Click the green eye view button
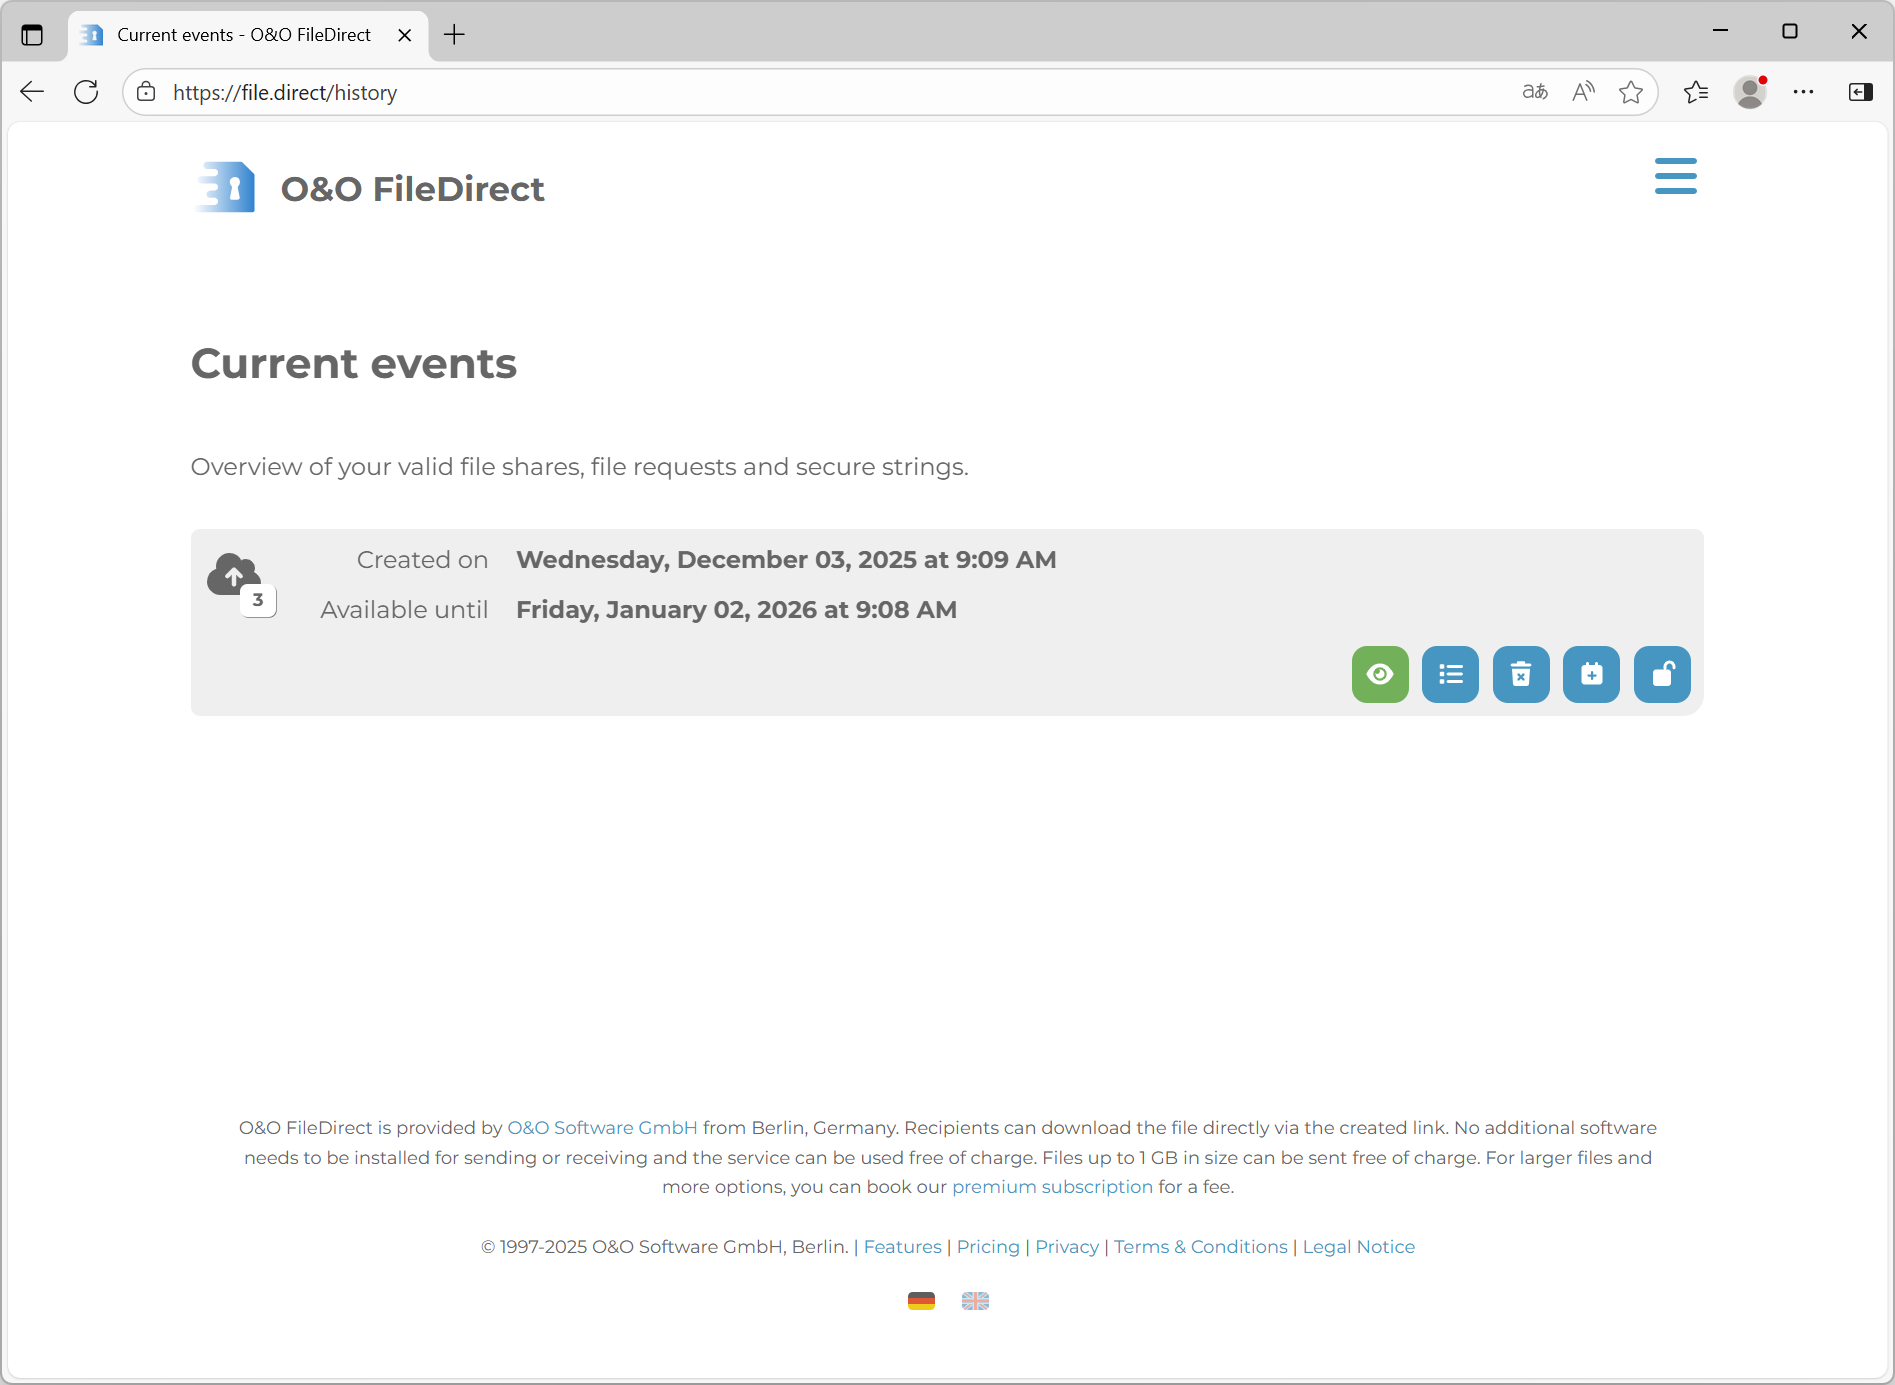Image resolution: width=1895 pixels, height=1385 pixels. (x=1380, y=675)
